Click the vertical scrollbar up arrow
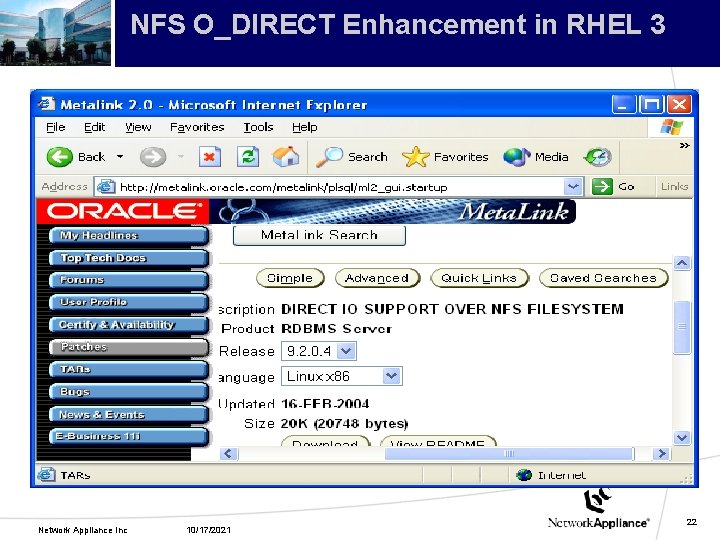 (x=682, y=263)
